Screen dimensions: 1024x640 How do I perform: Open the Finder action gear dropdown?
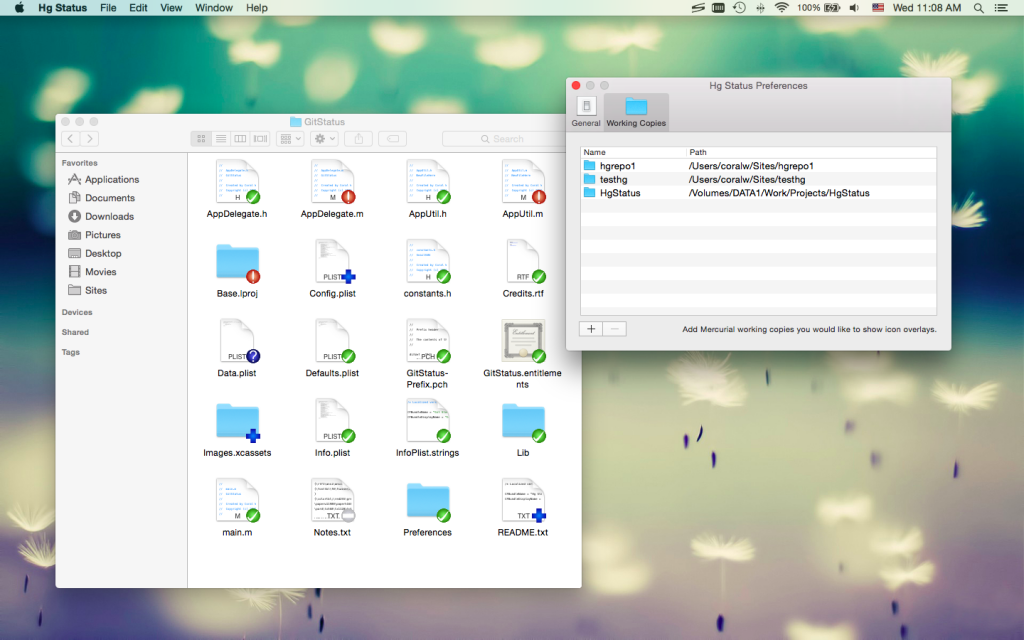coord(325,138)
